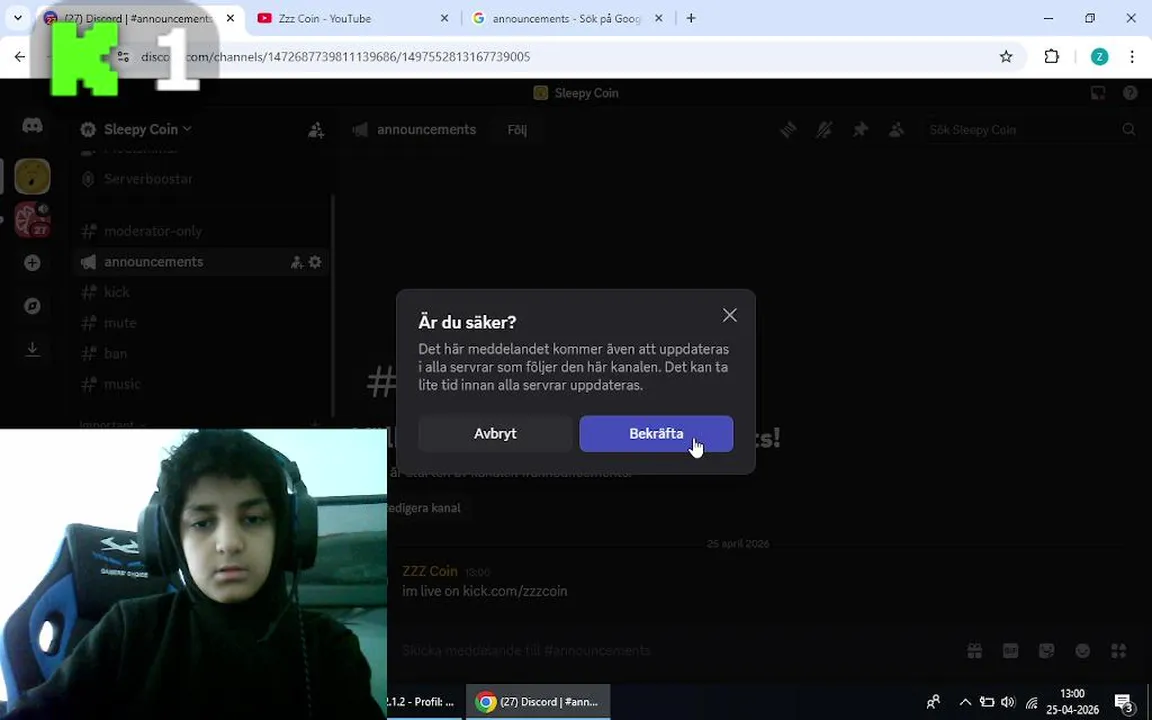Viewport: 1152px width, 720px height.
Task: Click Redigera kanal link
Action: click(x=424, y=508)
